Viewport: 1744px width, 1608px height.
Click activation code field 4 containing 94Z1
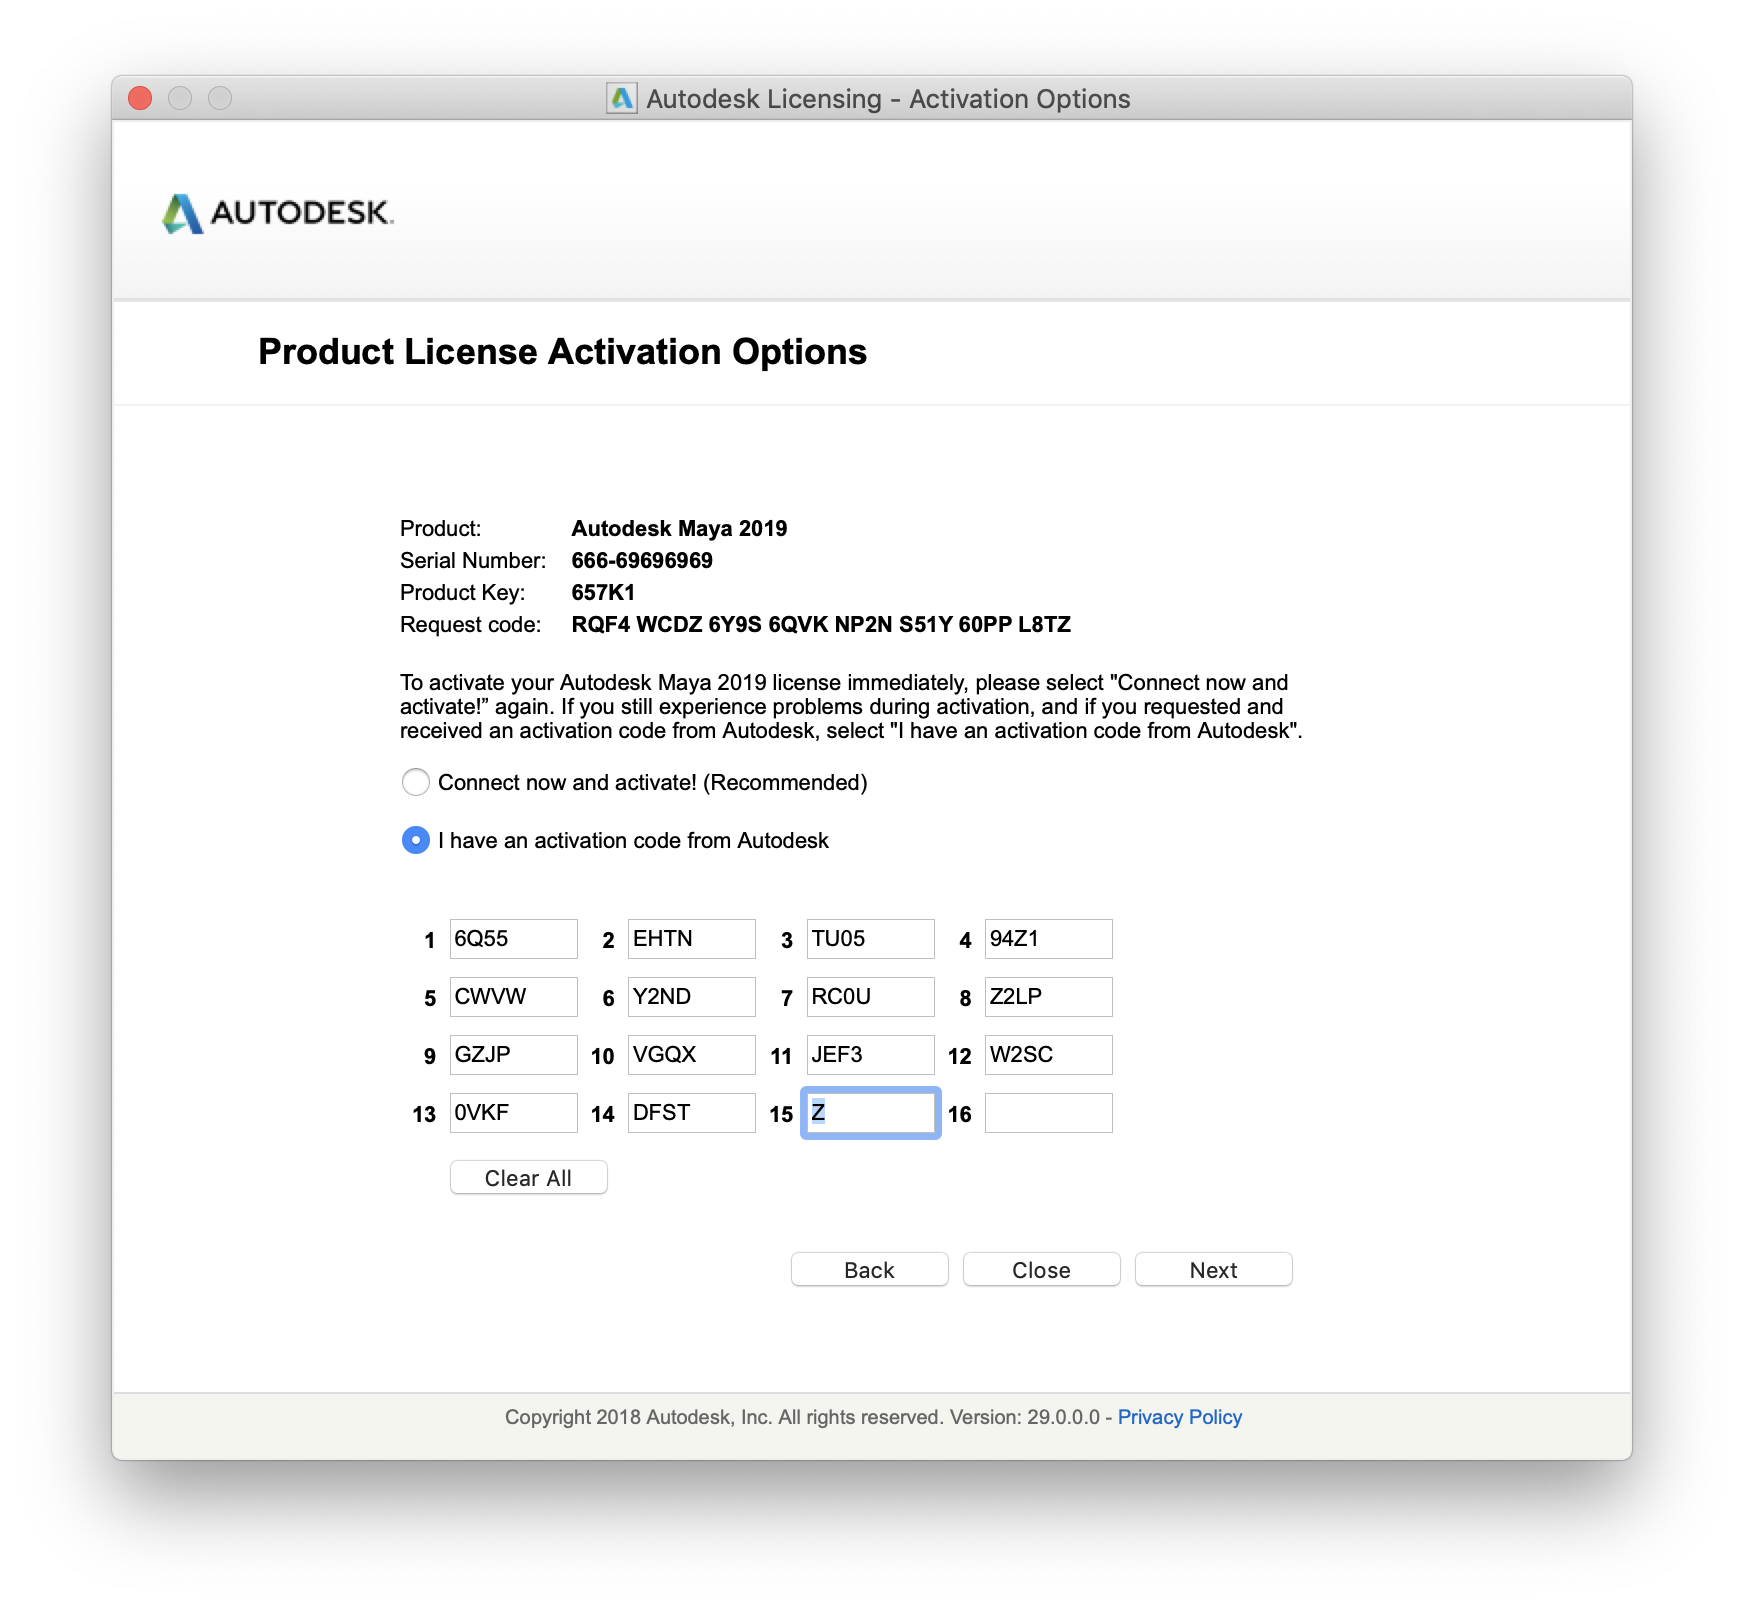pos(1048,938)
